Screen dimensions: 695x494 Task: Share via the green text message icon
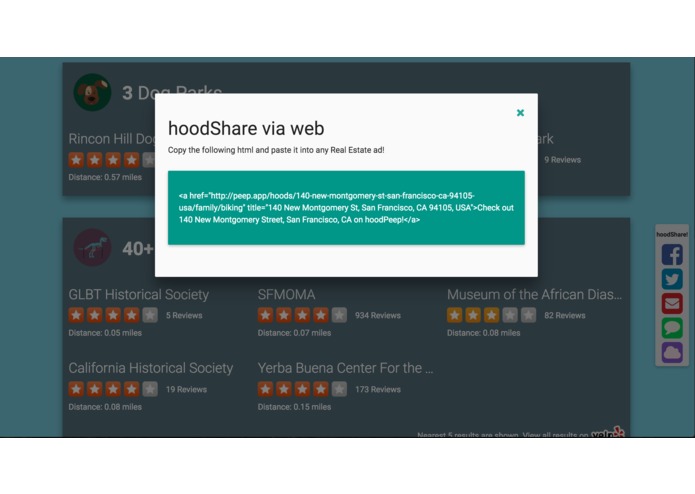point(672,328)
